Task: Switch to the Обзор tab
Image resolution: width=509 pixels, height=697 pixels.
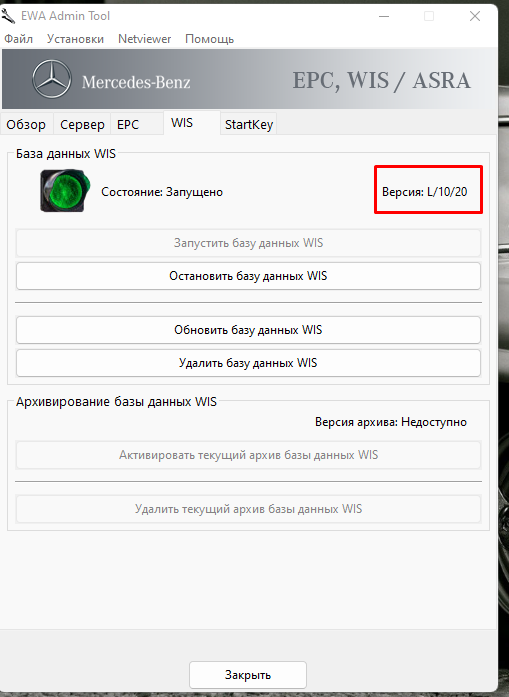Action: [26, 124]
